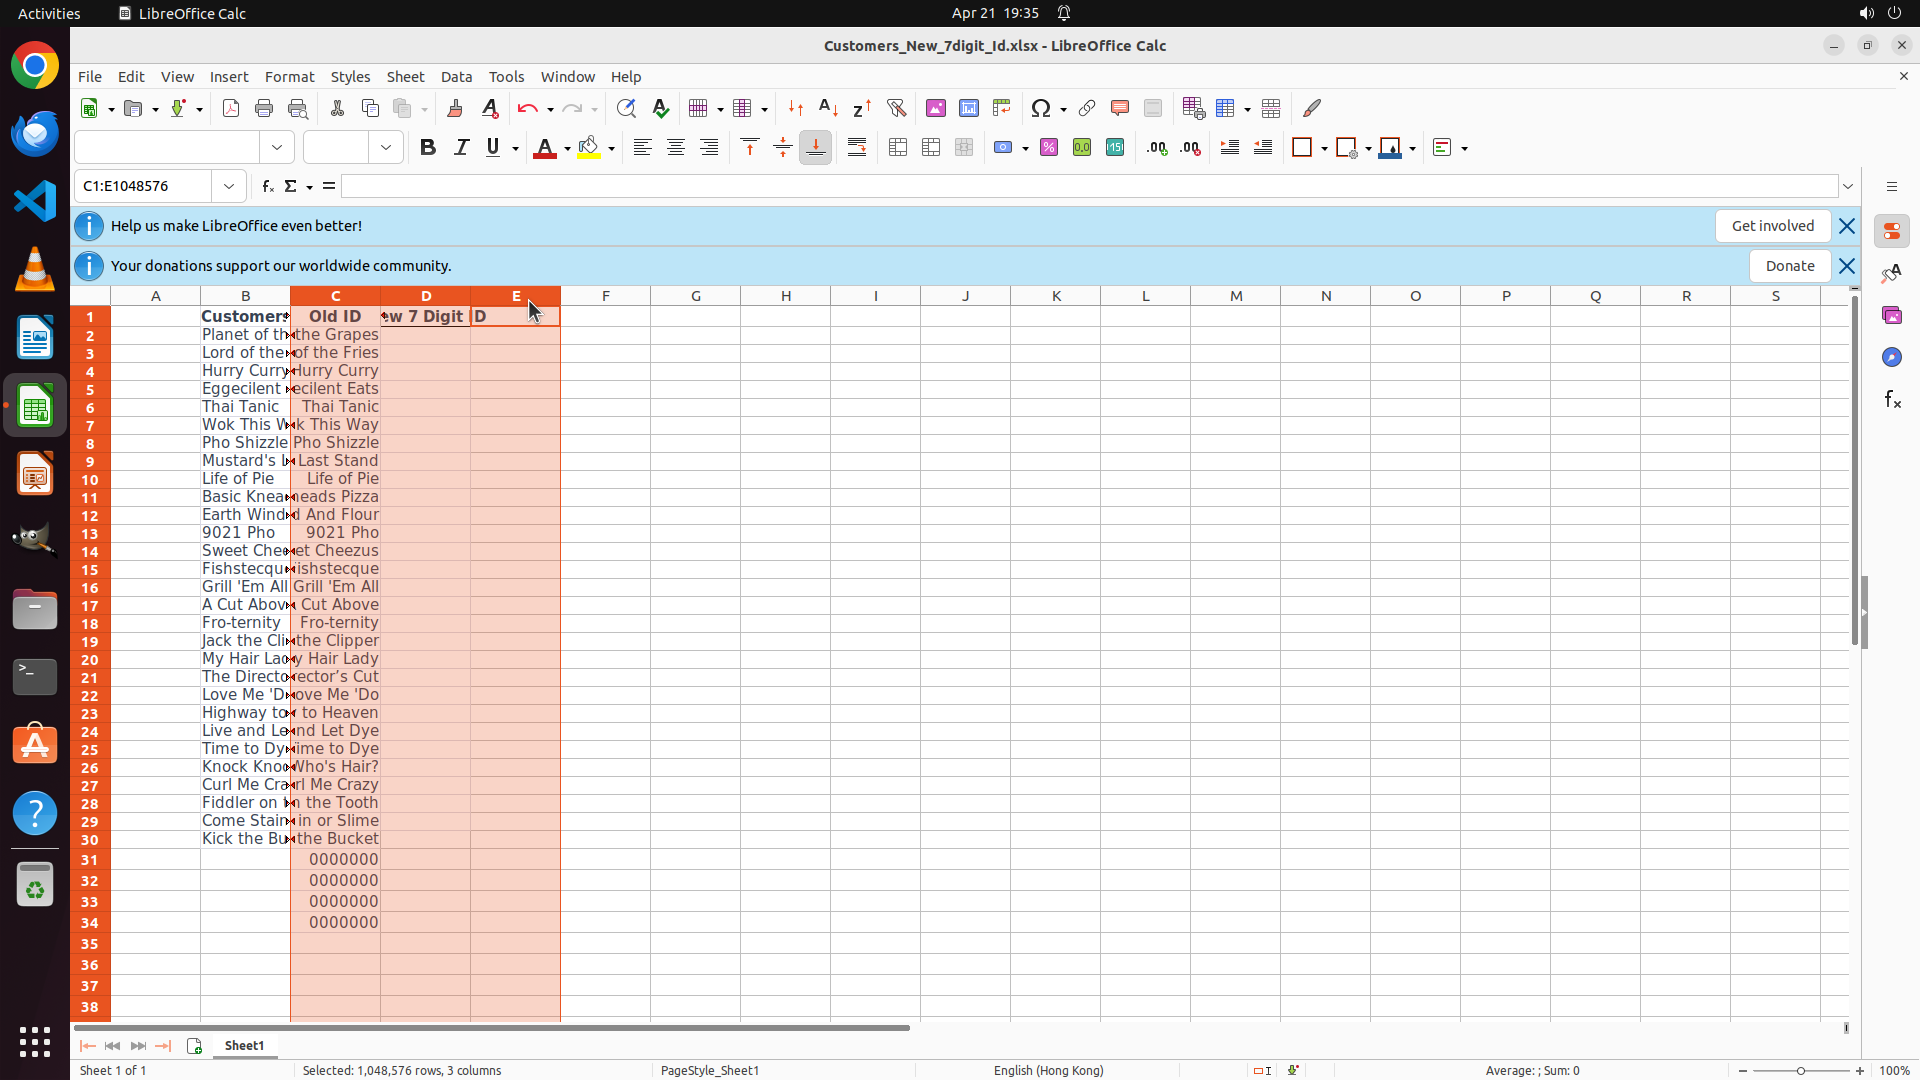Image resolution: width=1920 pixels, height=1080 pixels.
Task: Toggle Wrap Text for selection
Action: pos(857,148)
